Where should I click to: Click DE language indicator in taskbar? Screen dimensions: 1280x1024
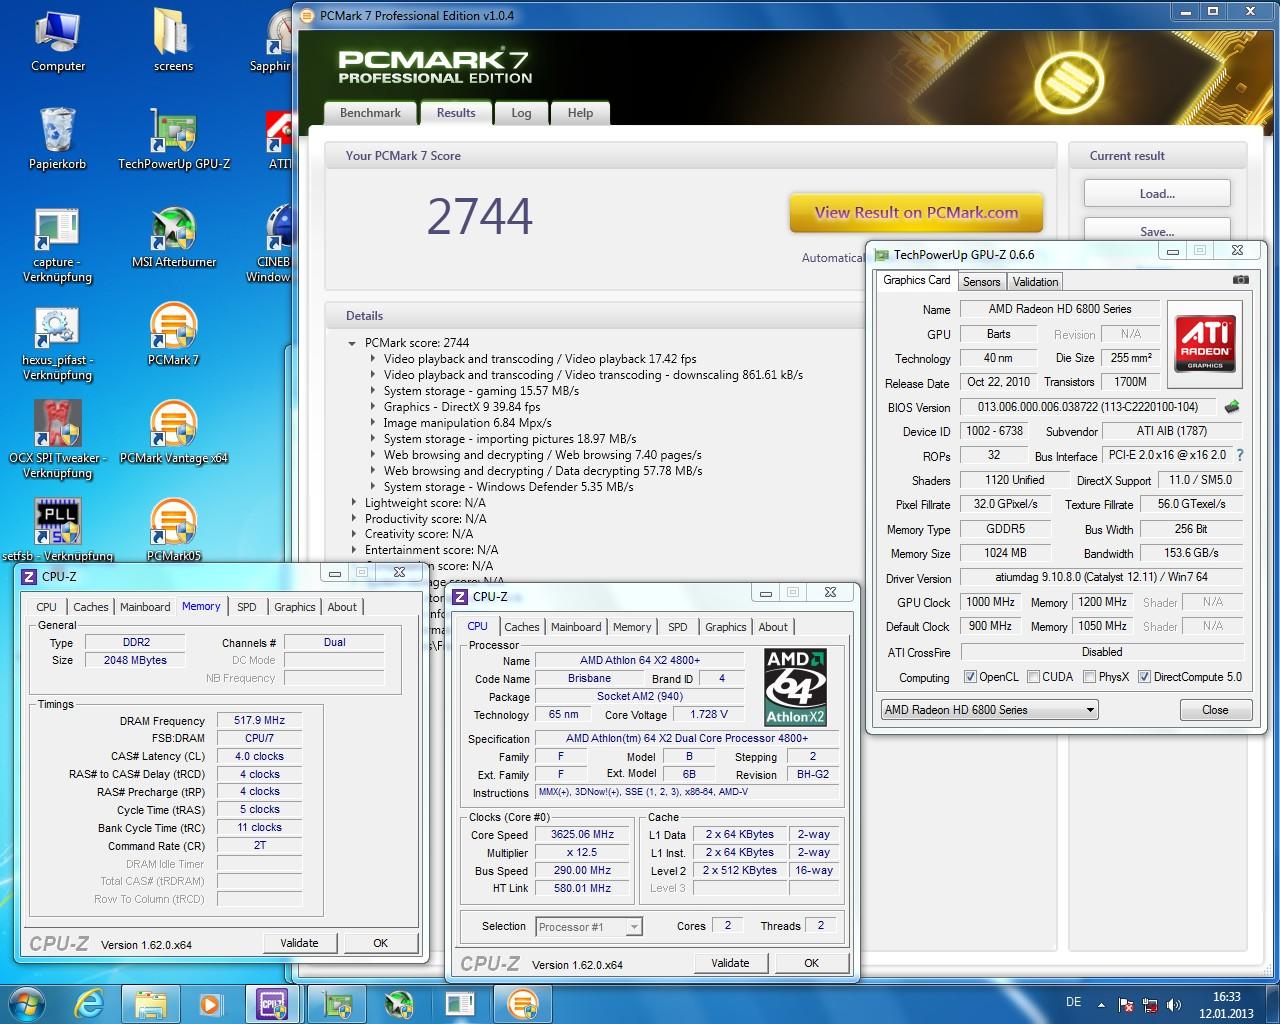tap(1073, 1002)
